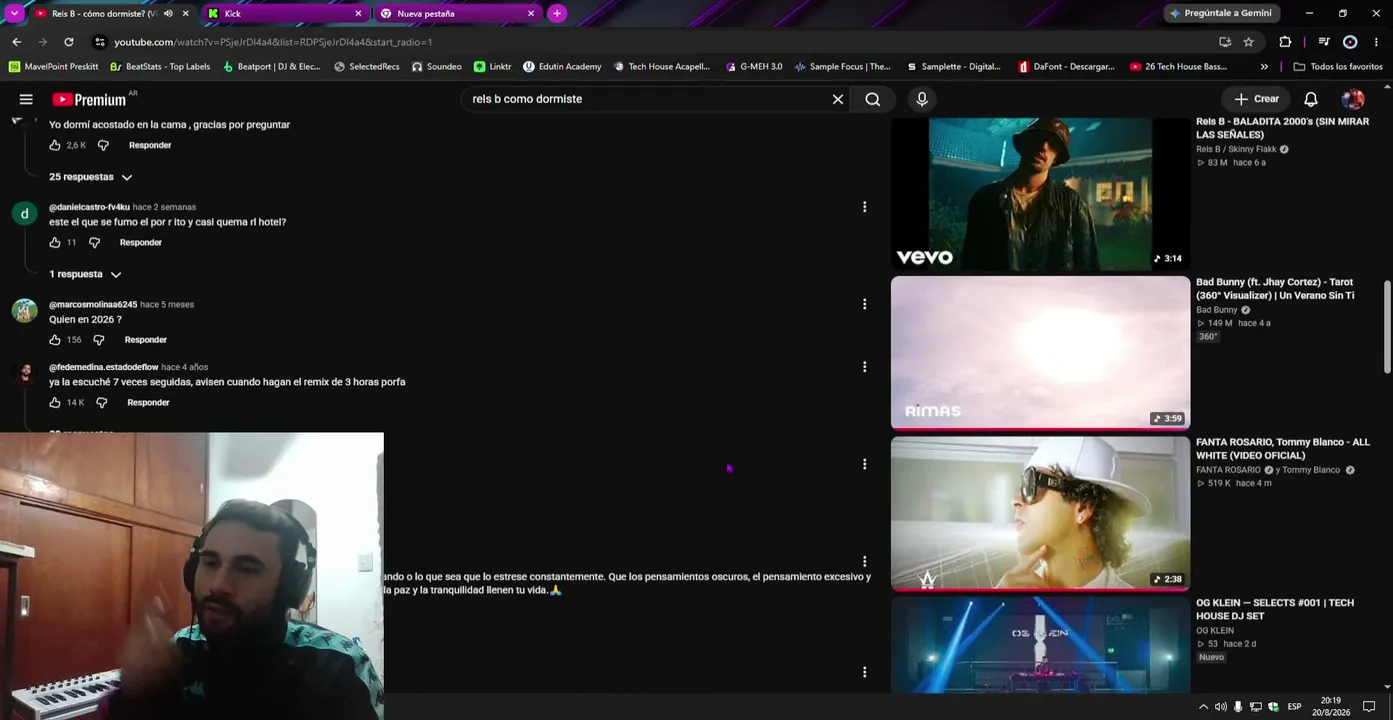1393x720 pixels.
Task: View site information next to the address bar
Action: (99, 42)
